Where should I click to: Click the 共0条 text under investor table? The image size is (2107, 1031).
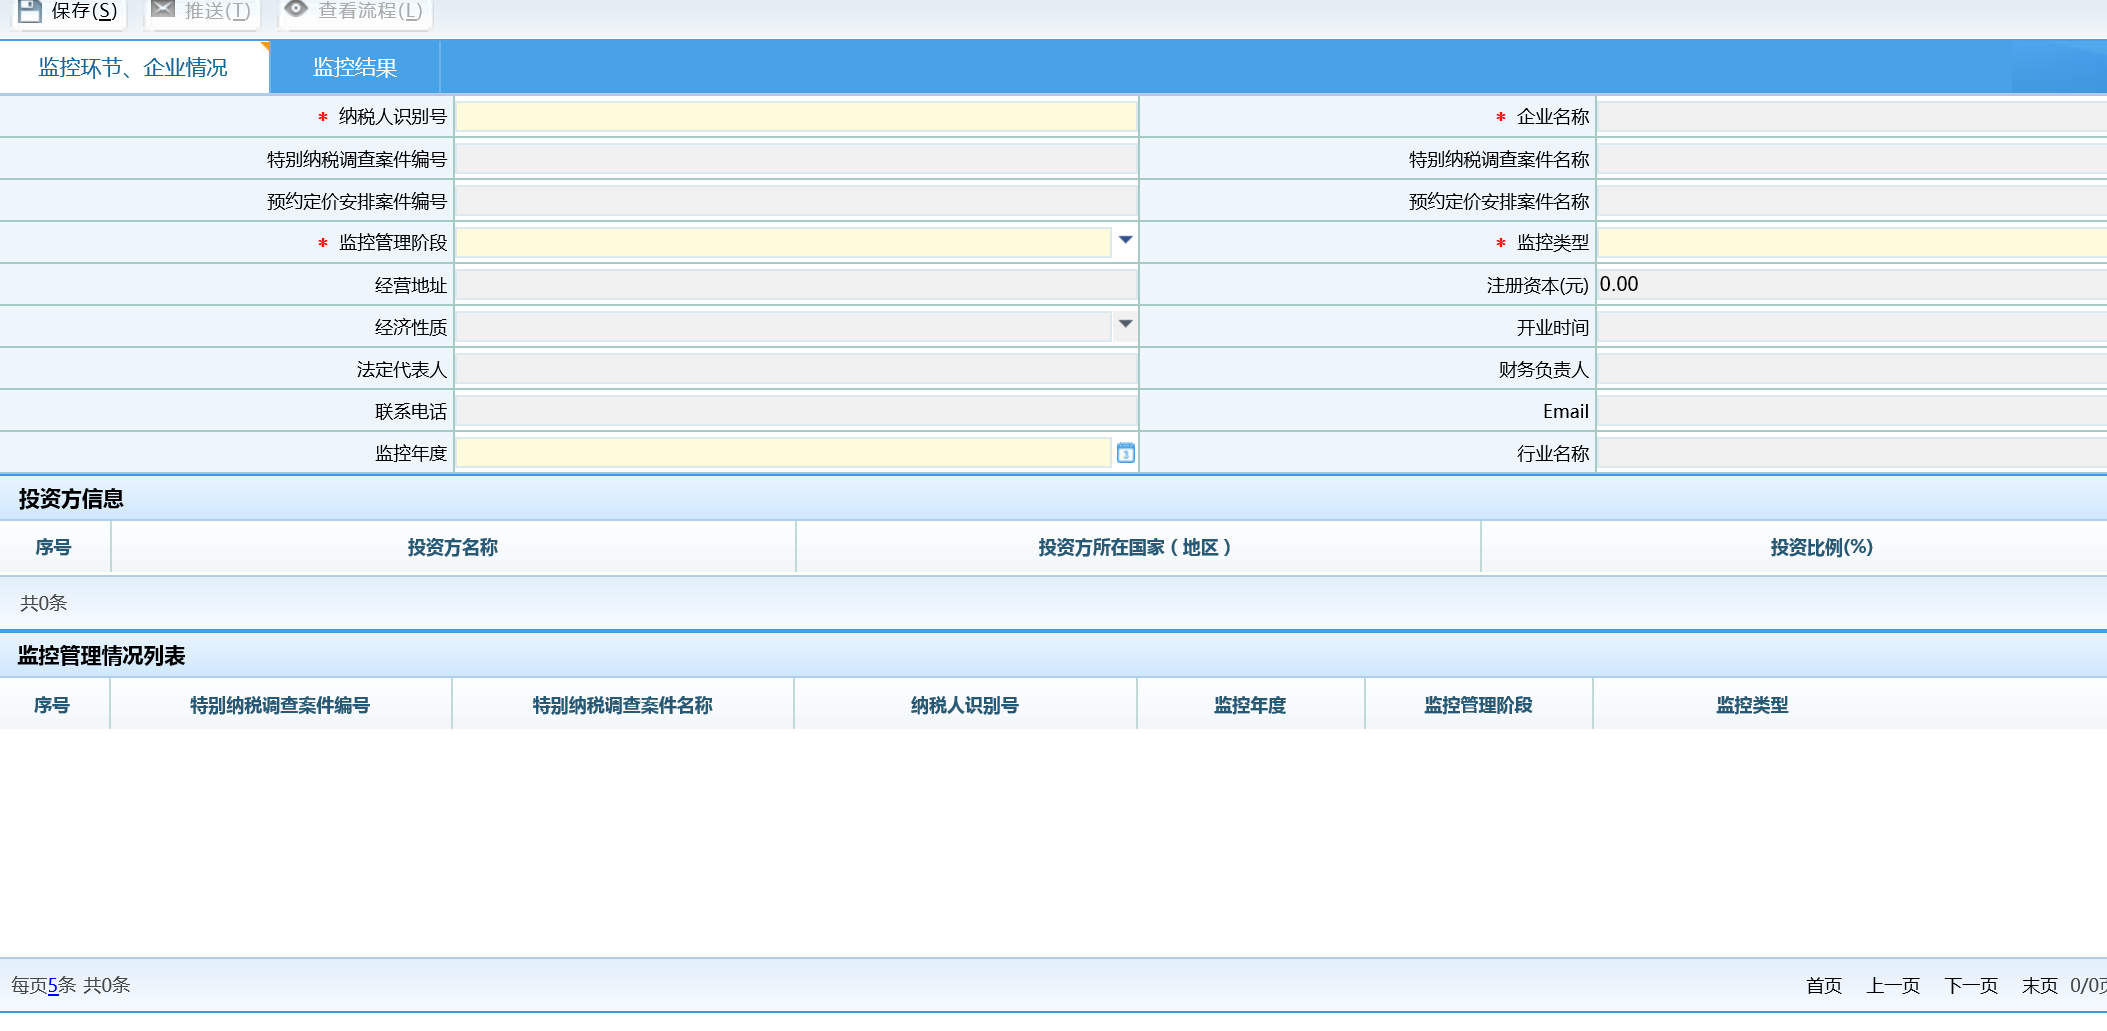(44, 603)
